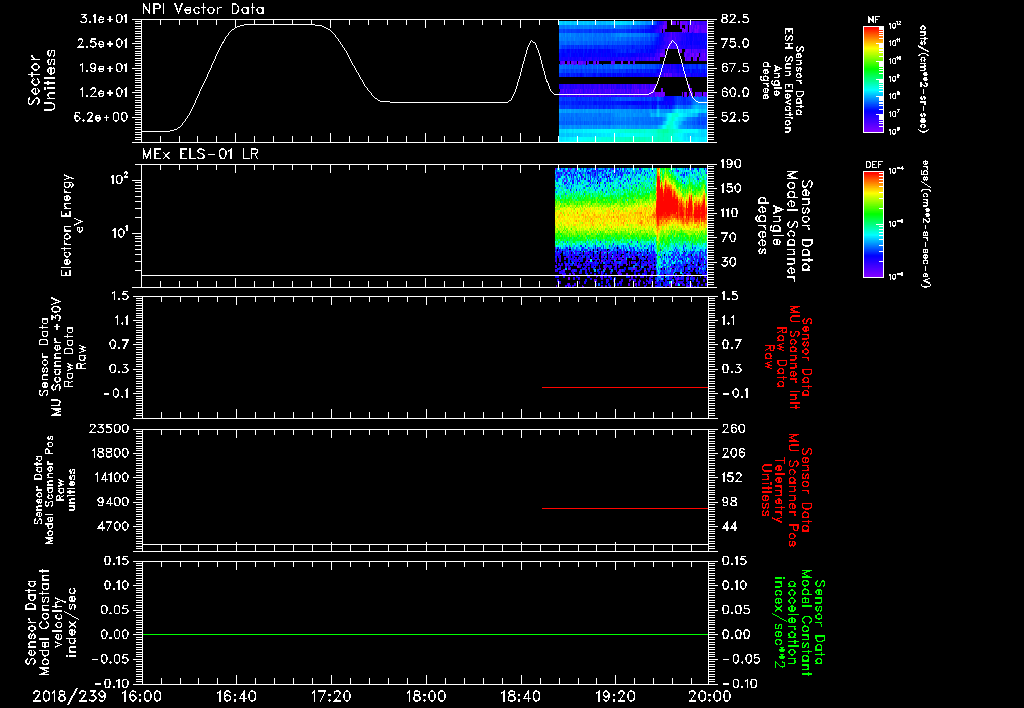Click the 98 telemetry tick value
This screenshot has width=1024, height=708.
729,502
